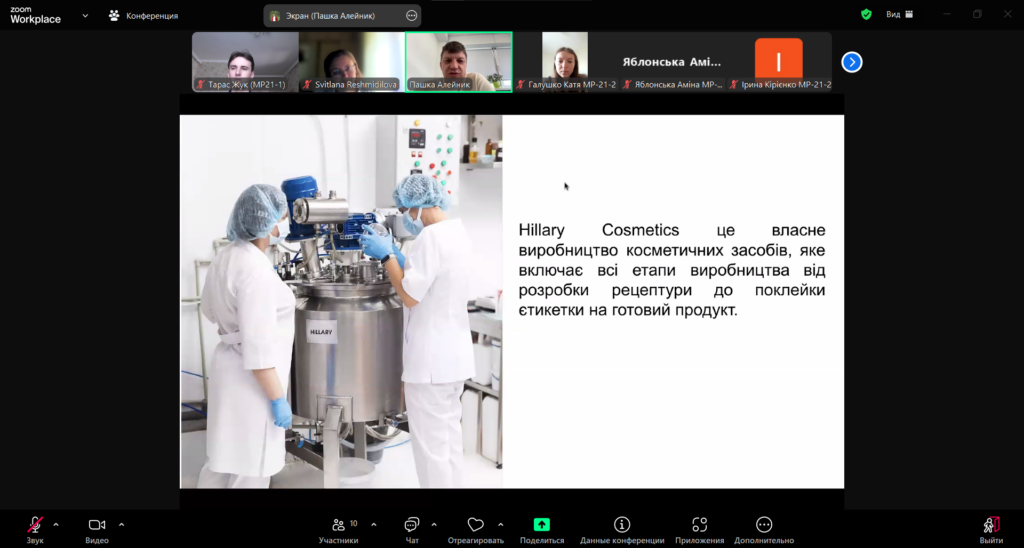Expand the arrow next to Участники
This screenshot has height=548, width=1024.
[x=374, y=524]
